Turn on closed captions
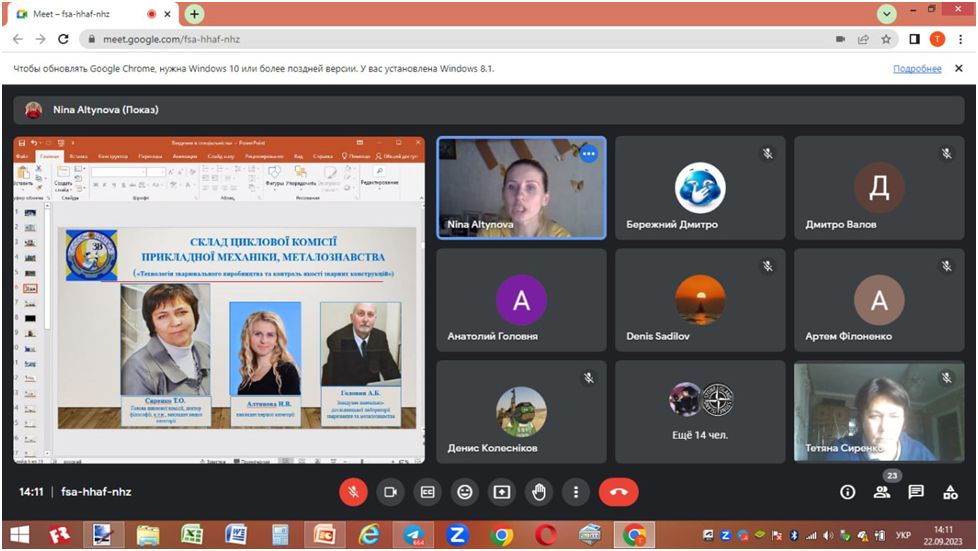This screenshot has height=551, width=978. click(427, 492)
